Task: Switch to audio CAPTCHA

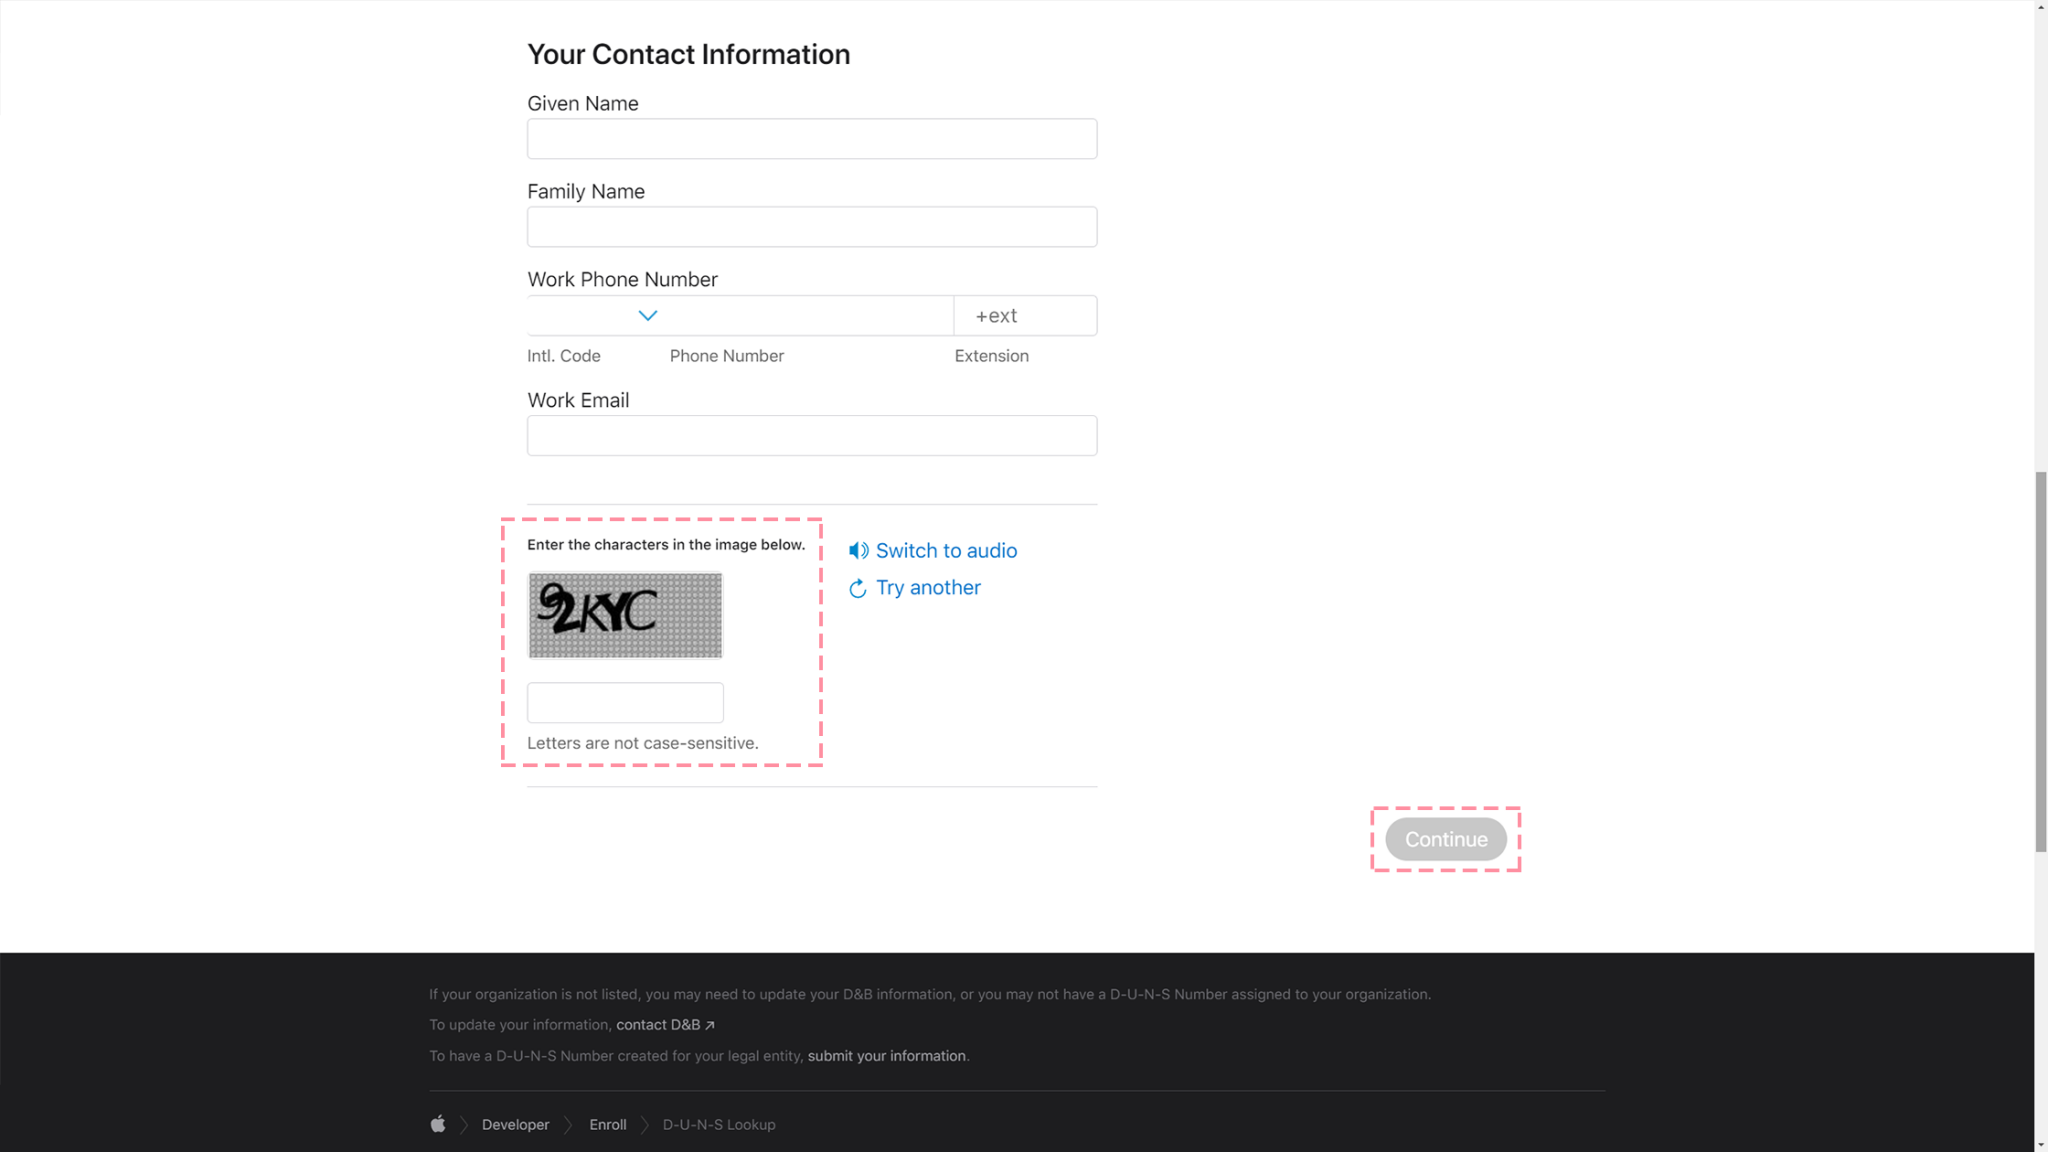Action: (x=945, y=550)
